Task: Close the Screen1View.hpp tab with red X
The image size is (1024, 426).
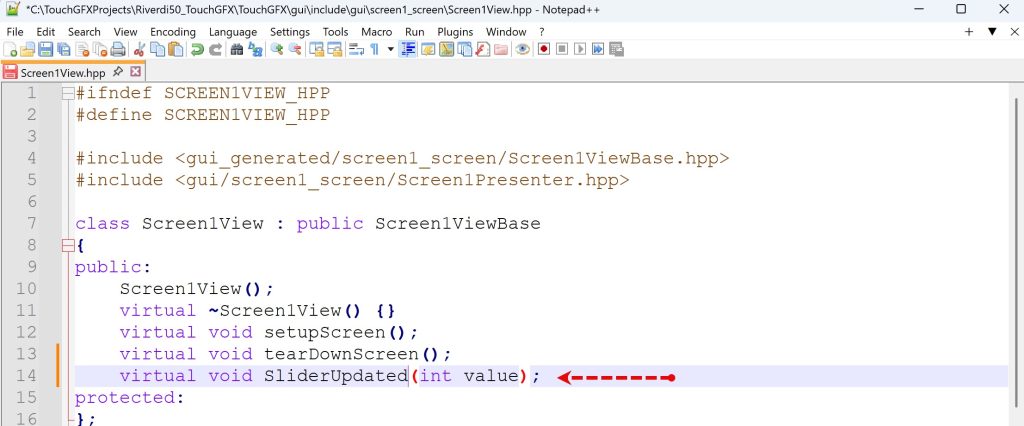Action: [x=135, y=72]
